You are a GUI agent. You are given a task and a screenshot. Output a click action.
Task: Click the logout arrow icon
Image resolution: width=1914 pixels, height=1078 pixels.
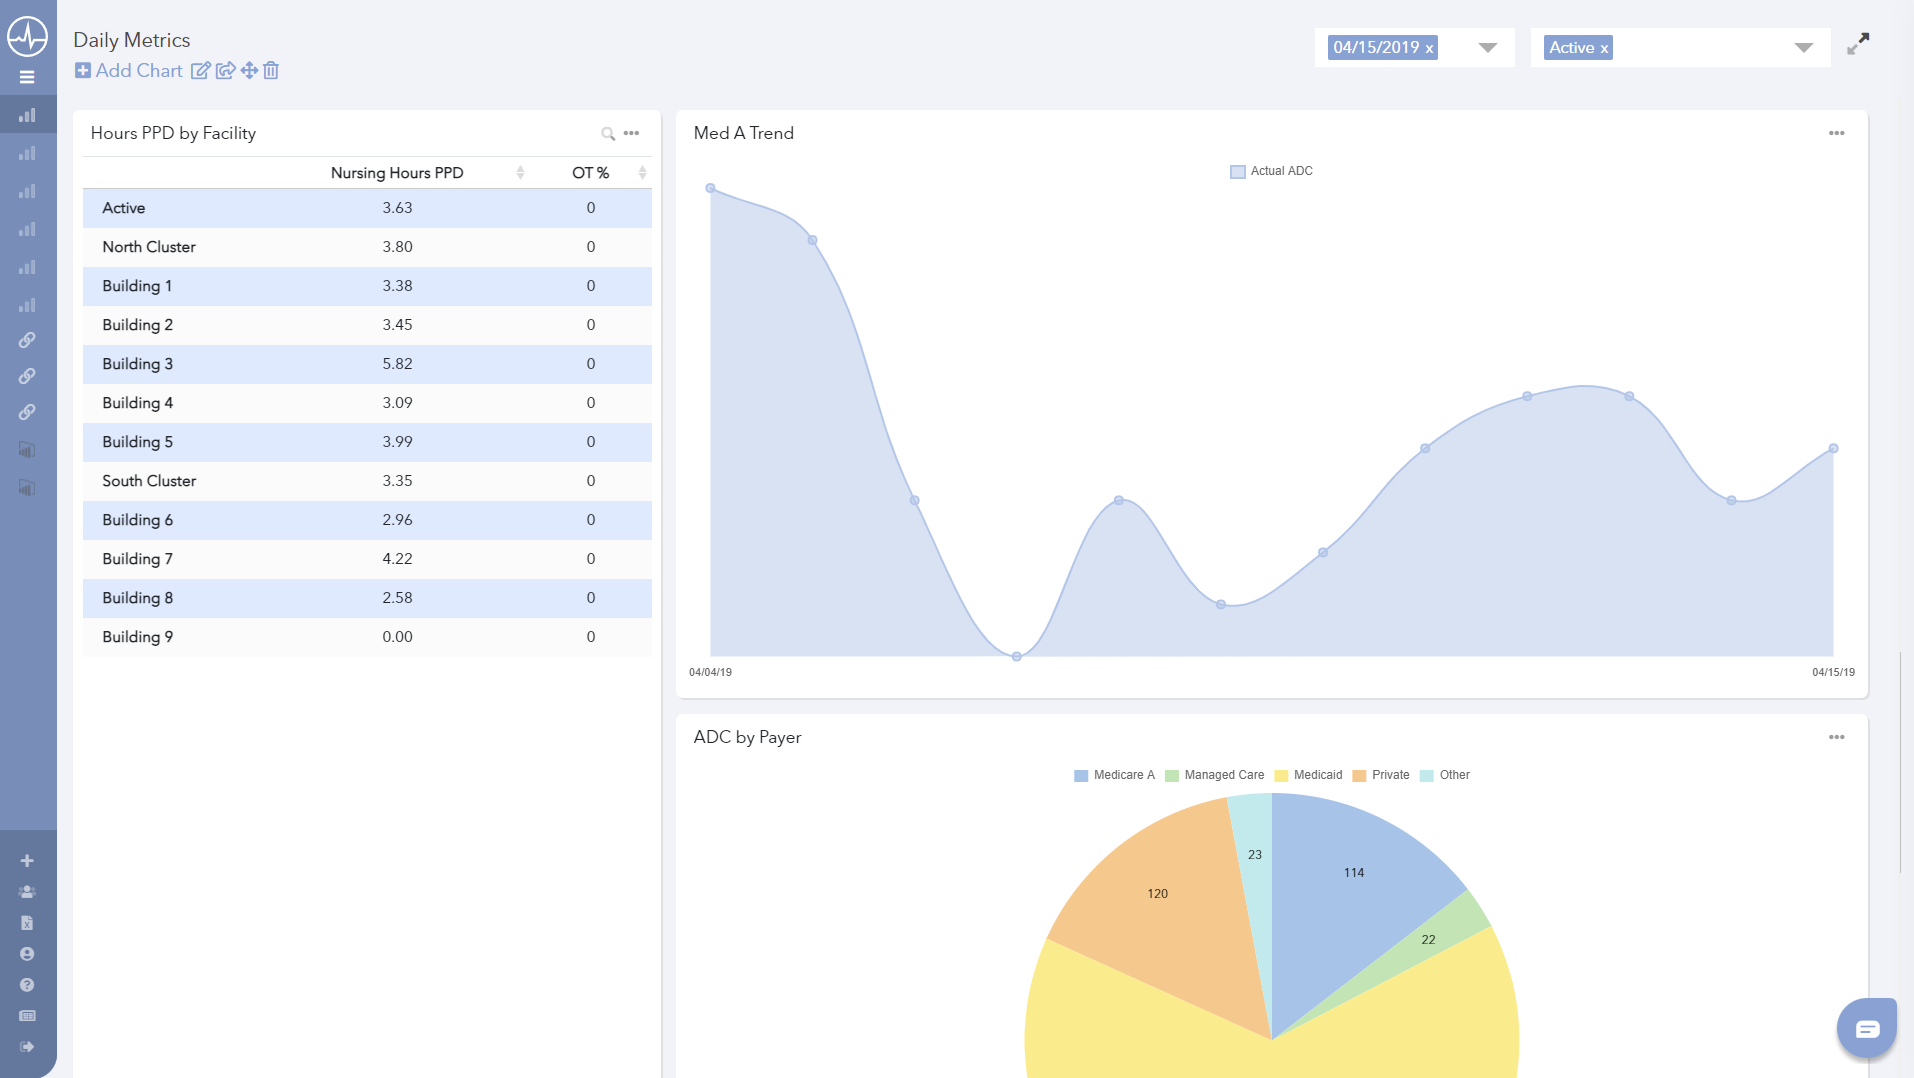pos(27,1047)
